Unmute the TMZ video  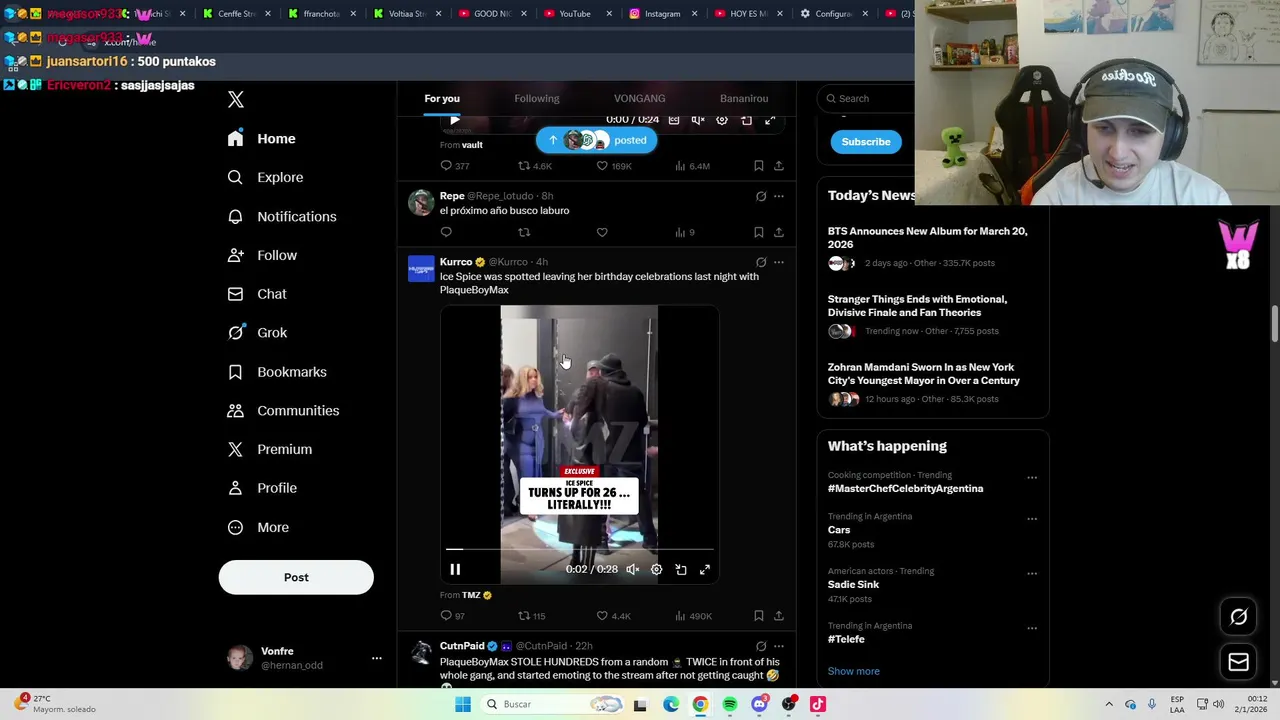[632, 569]
